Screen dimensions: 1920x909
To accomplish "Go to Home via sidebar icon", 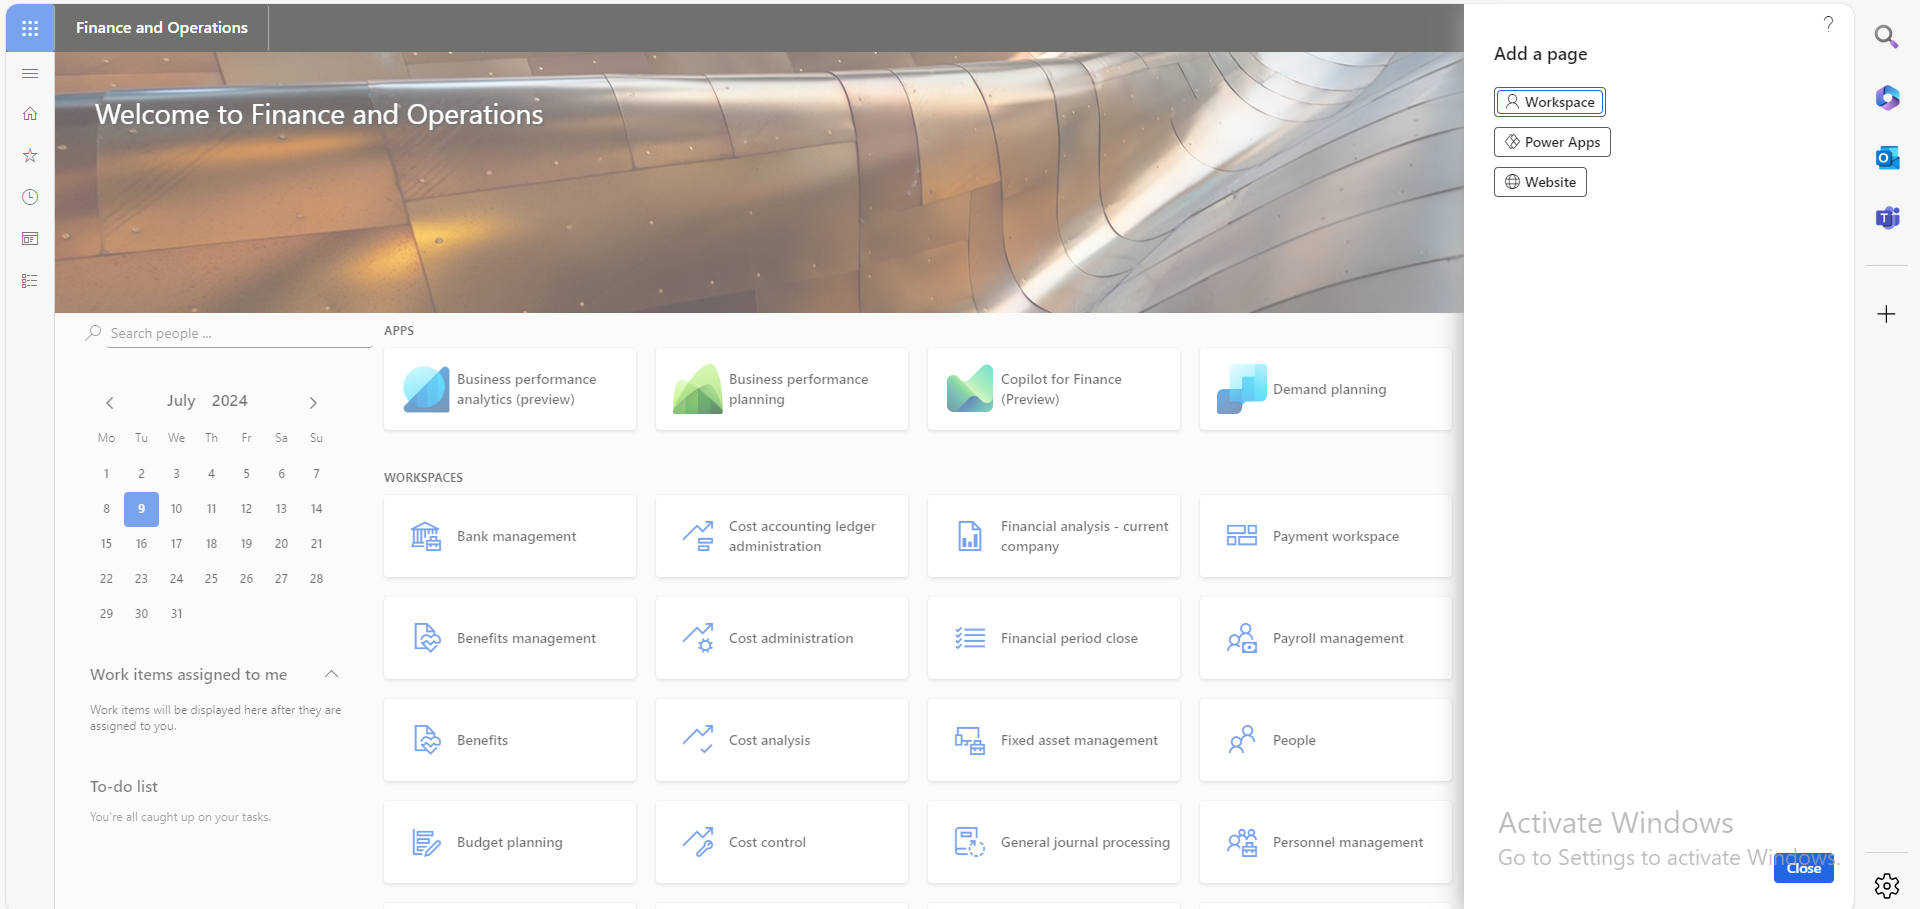I will [x=30, y=114].
